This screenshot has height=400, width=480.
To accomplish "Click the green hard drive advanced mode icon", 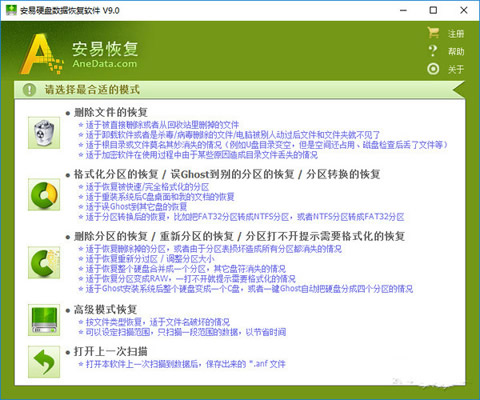I will tap(44, 320).
